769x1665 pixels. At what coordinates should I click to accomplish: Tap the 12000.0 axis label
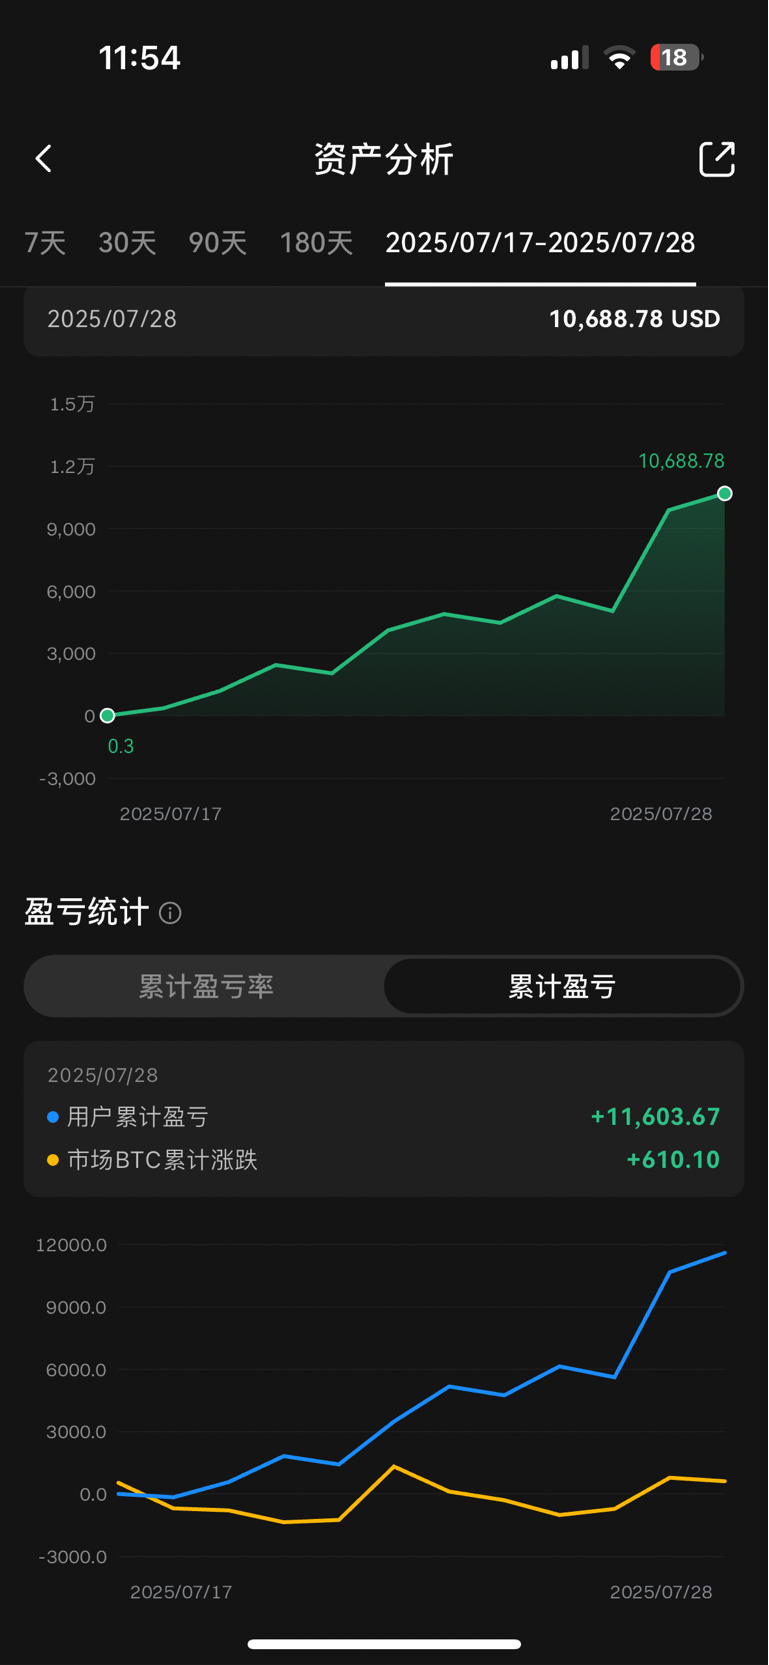tap(71, 1245)
